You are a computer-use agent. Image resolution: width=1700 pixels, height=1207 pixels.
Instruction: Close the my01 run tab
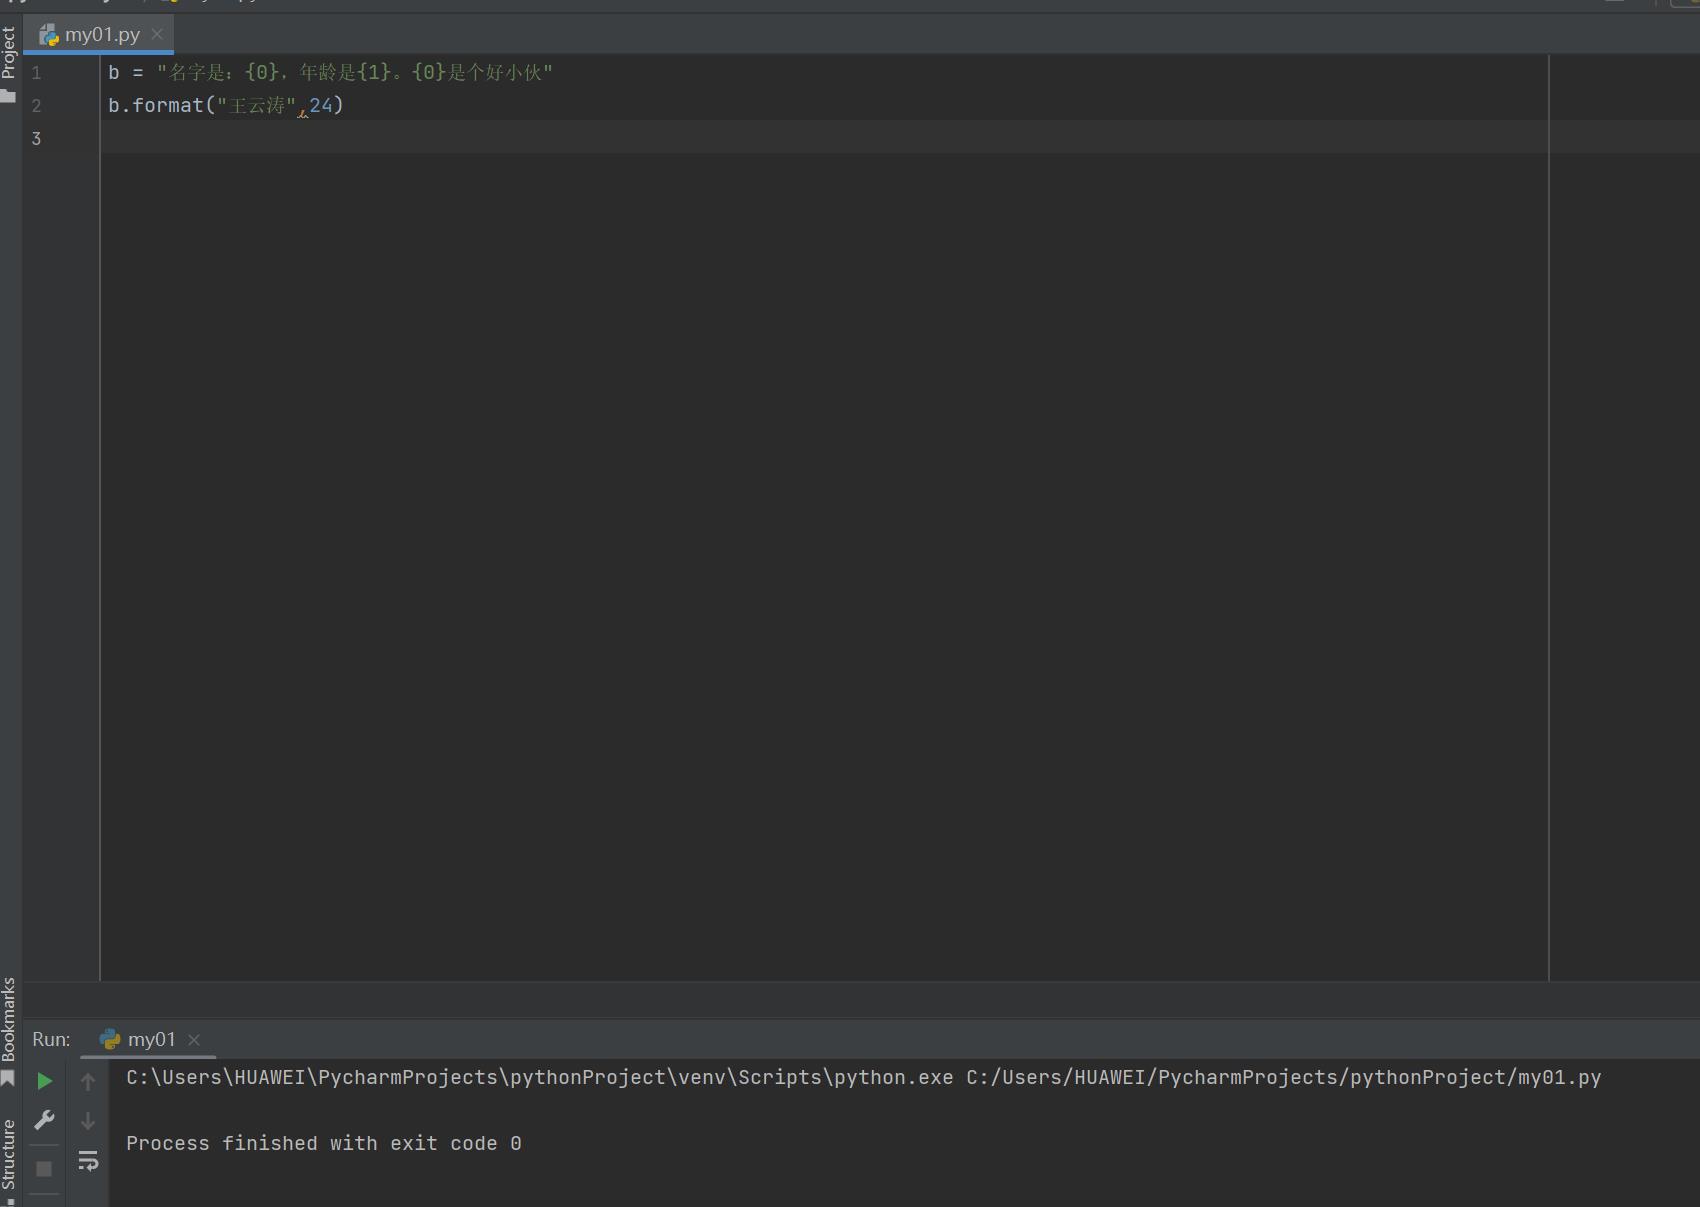pyautogui.click(x=194, y=1040)
